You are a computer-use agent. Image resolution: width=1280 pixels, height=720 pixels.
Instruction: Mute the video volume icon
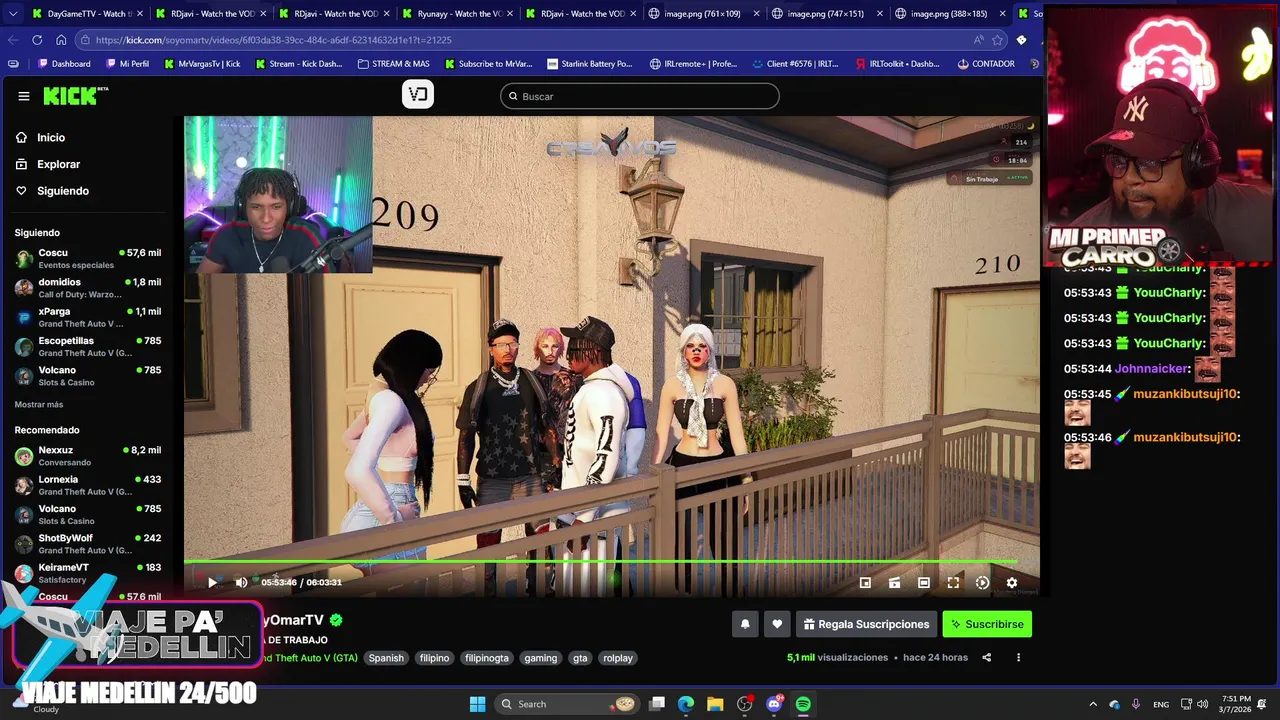[241, 582]
